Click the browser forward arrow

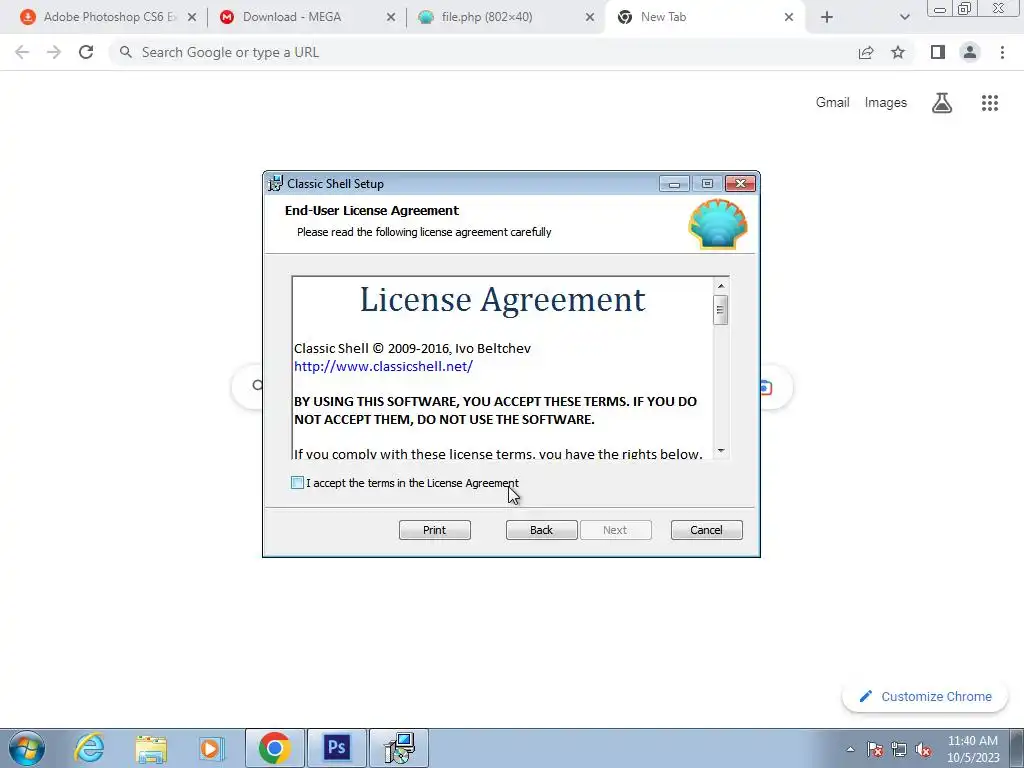[54, 52]
